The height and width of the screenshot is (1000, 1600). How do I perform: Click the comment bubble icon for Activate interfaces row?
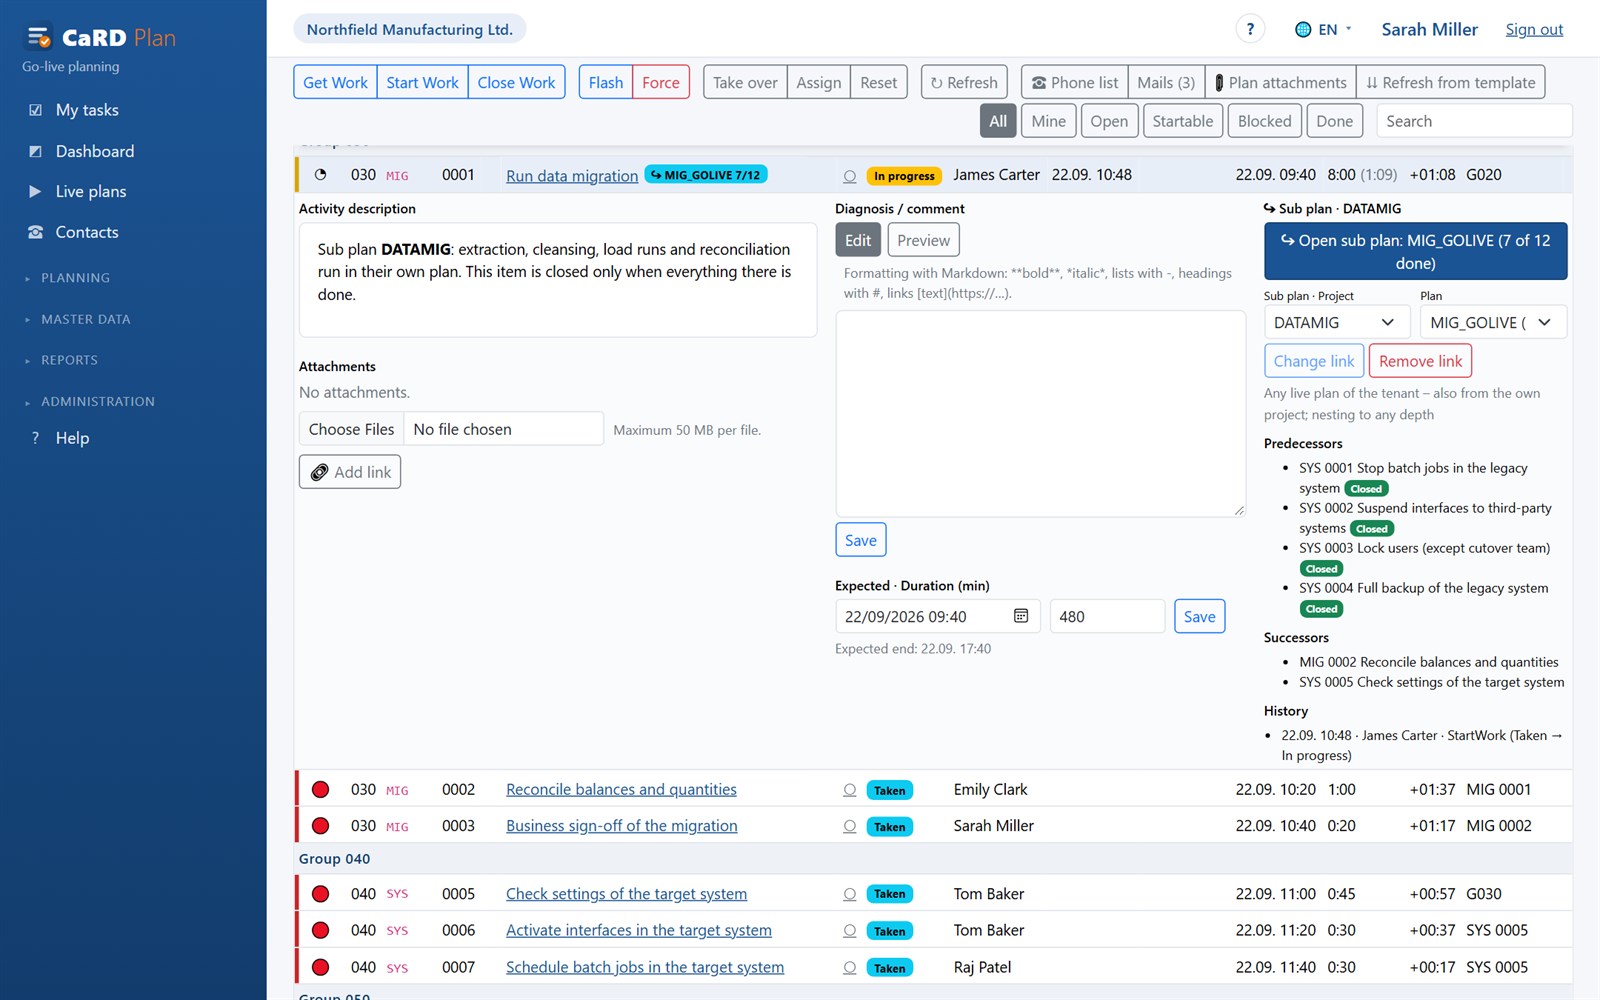850,931
